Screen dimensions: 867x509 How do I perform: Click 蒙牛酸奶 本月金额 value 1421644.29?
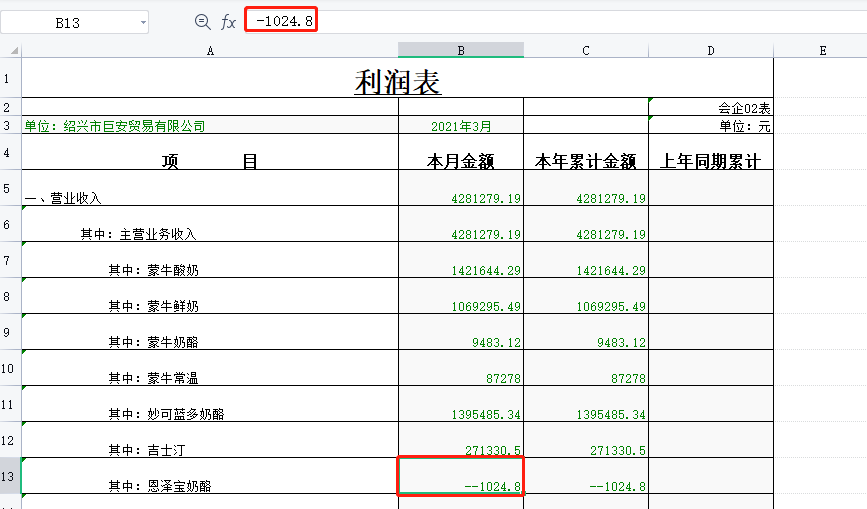[461, 260]
